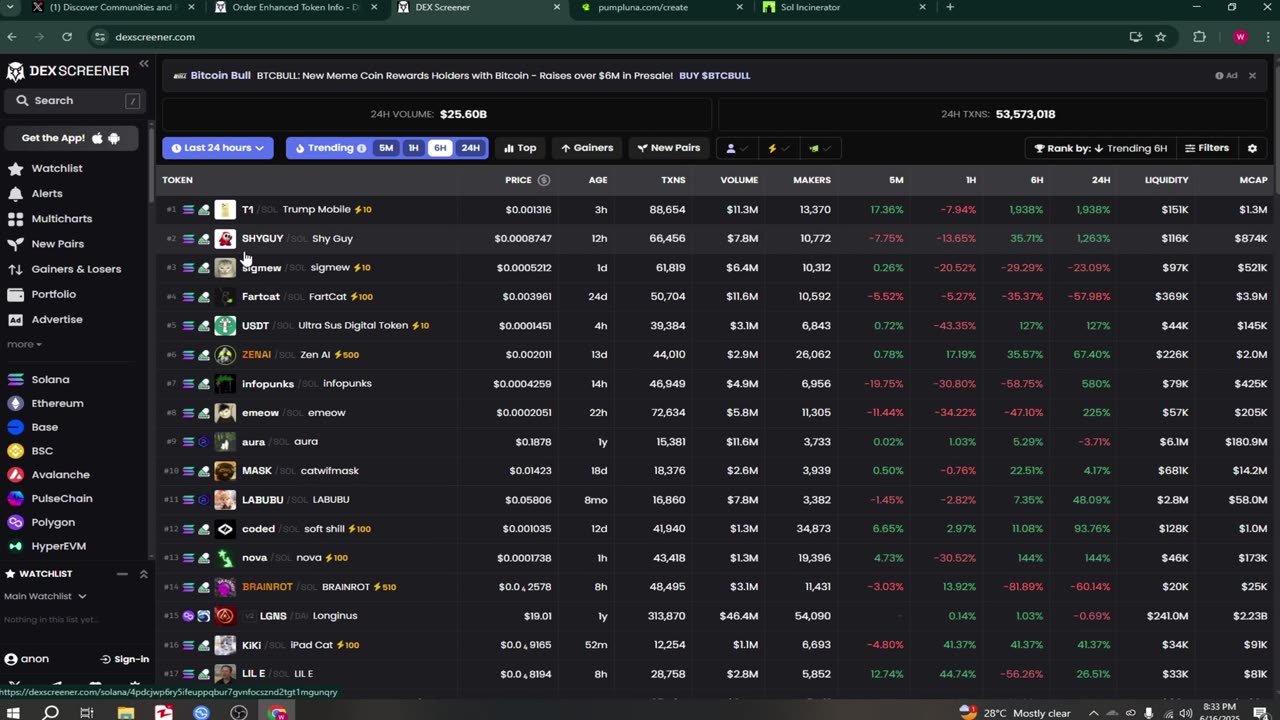The height and width of the screenshot is (720, 1280).
Task: Open the Portfolio sidebar page
Action: click(53, 294)
